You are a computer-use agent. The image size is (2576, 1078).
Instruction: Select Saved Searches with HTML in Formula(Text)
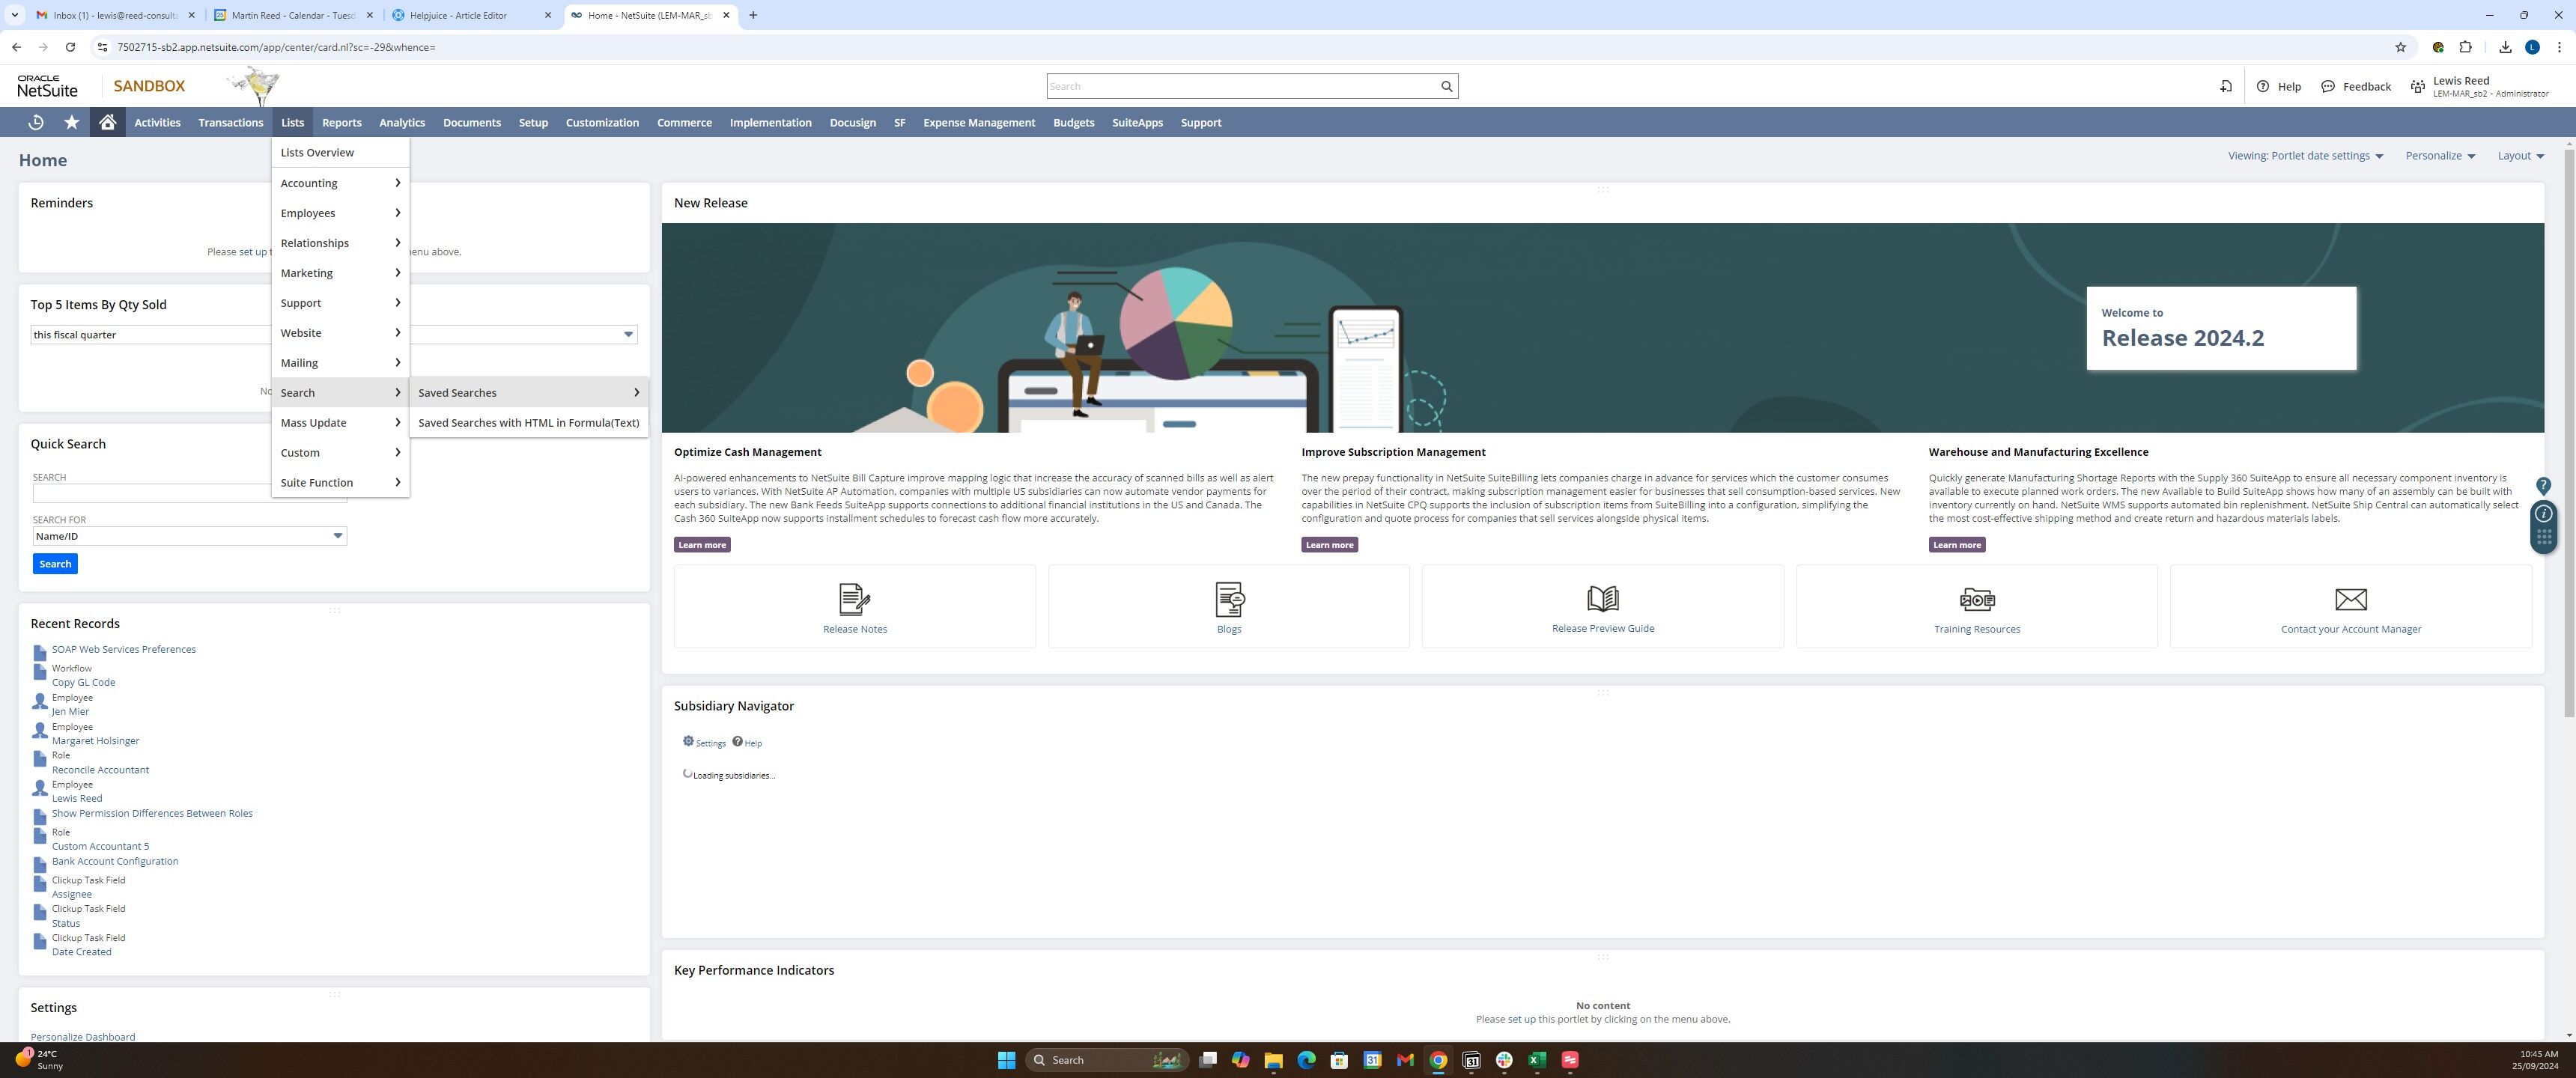click(x=528, y=423)
